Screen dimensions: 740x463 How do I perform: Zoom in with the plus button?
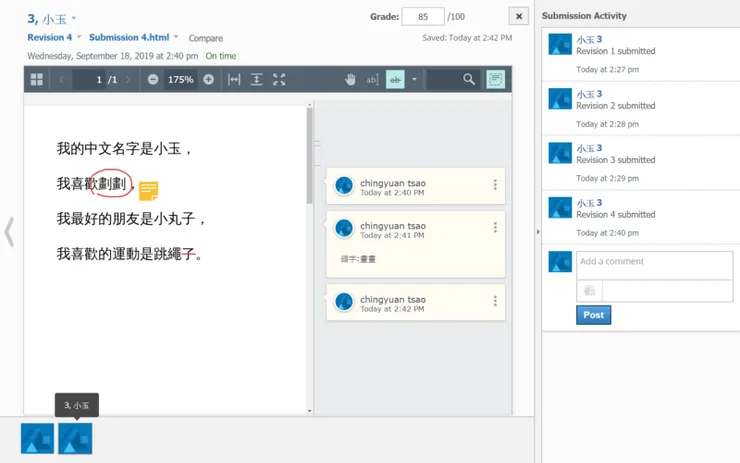[x=209, y=79]
